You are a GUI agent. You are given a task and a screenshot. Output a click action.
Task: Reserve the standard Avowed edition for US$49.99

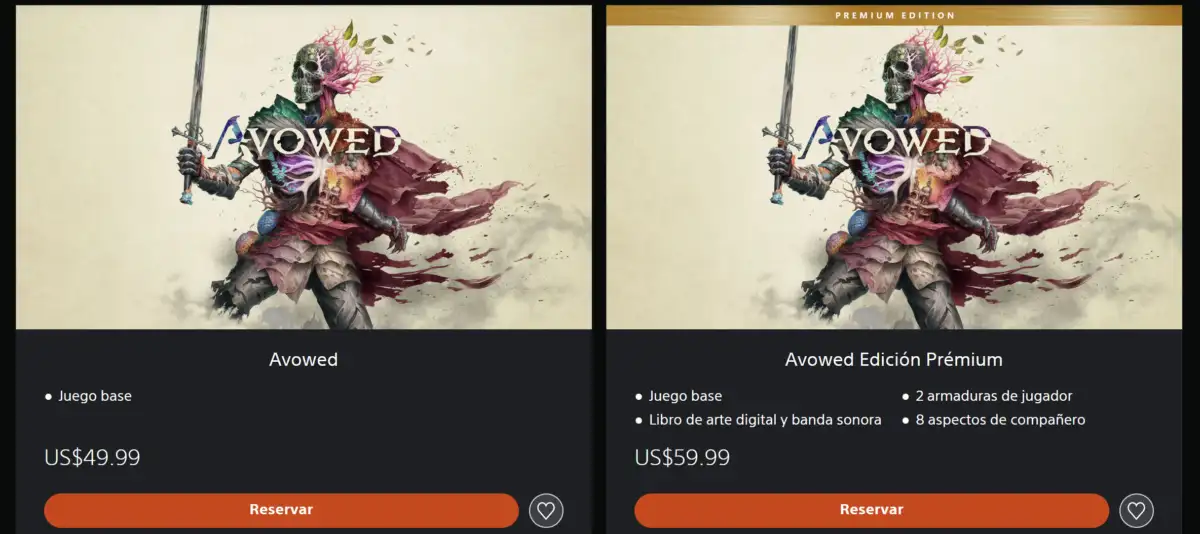coord(281,510)
